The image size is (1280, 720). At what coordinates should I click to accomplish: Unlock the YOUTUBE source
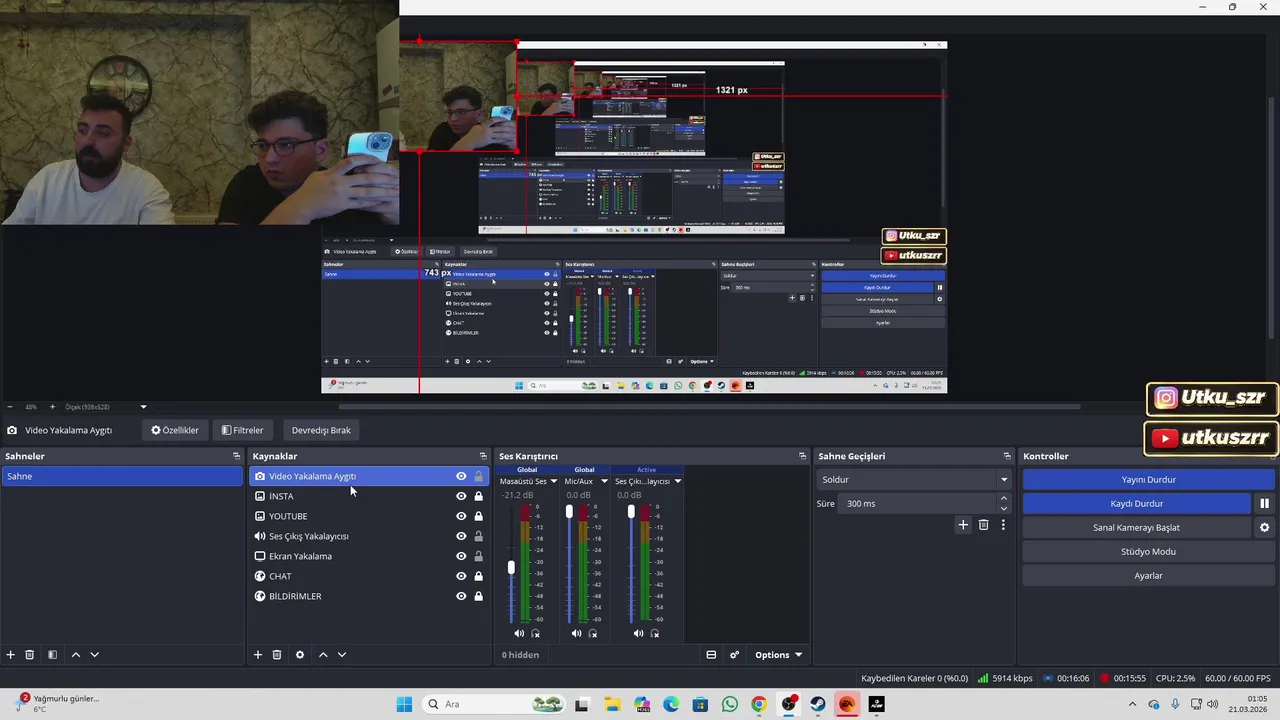(478, 516)
